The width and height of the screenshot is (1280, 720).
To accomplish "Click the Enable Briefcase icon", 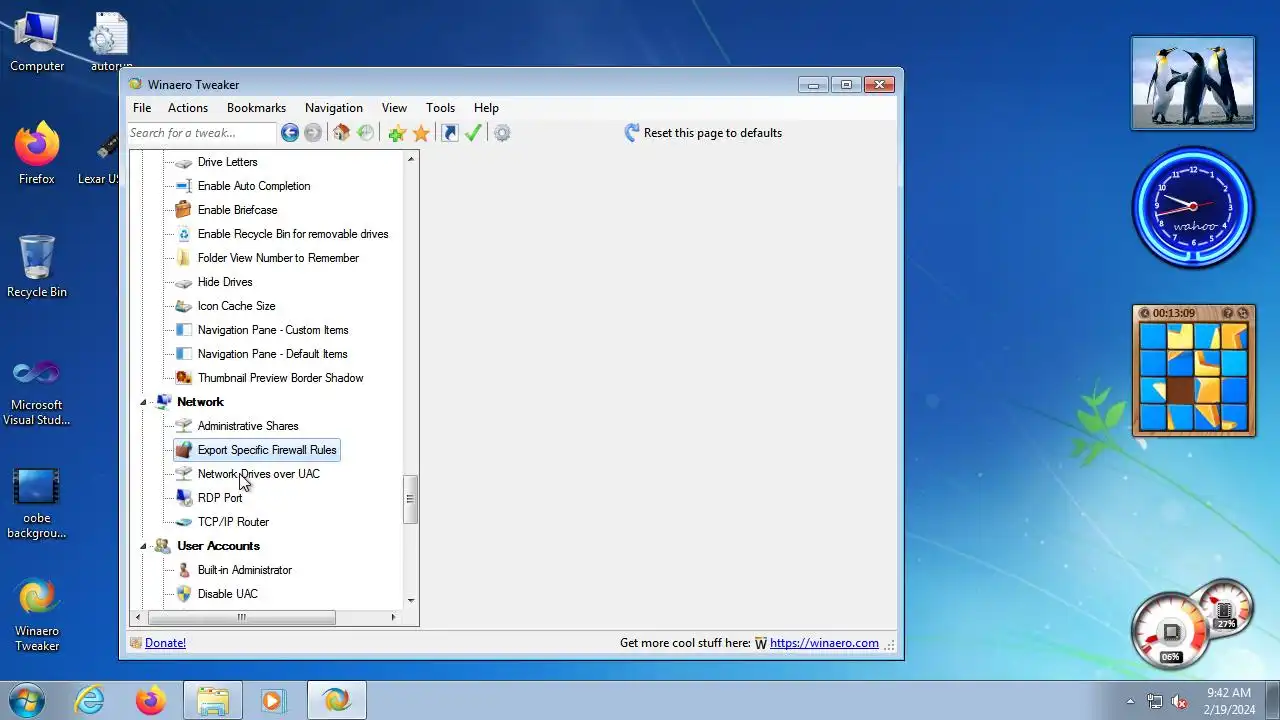I will [183, 210].
